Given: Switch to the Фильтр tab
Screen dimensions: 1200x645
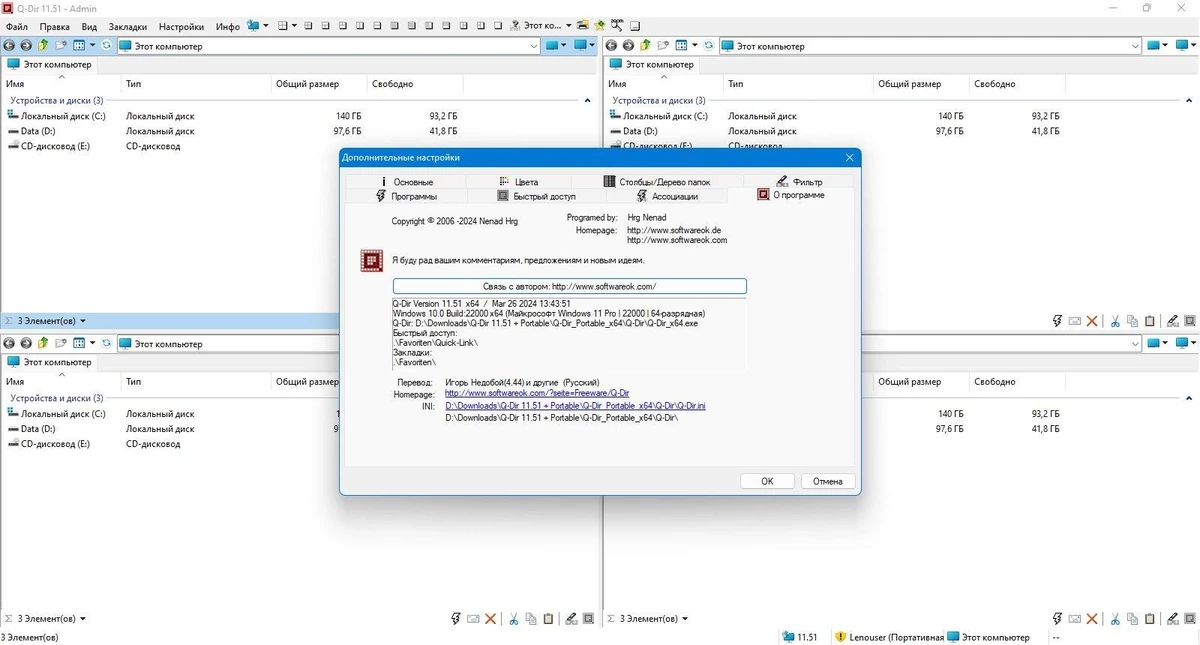Looking at the screenshot, I should tap(799, 182).
